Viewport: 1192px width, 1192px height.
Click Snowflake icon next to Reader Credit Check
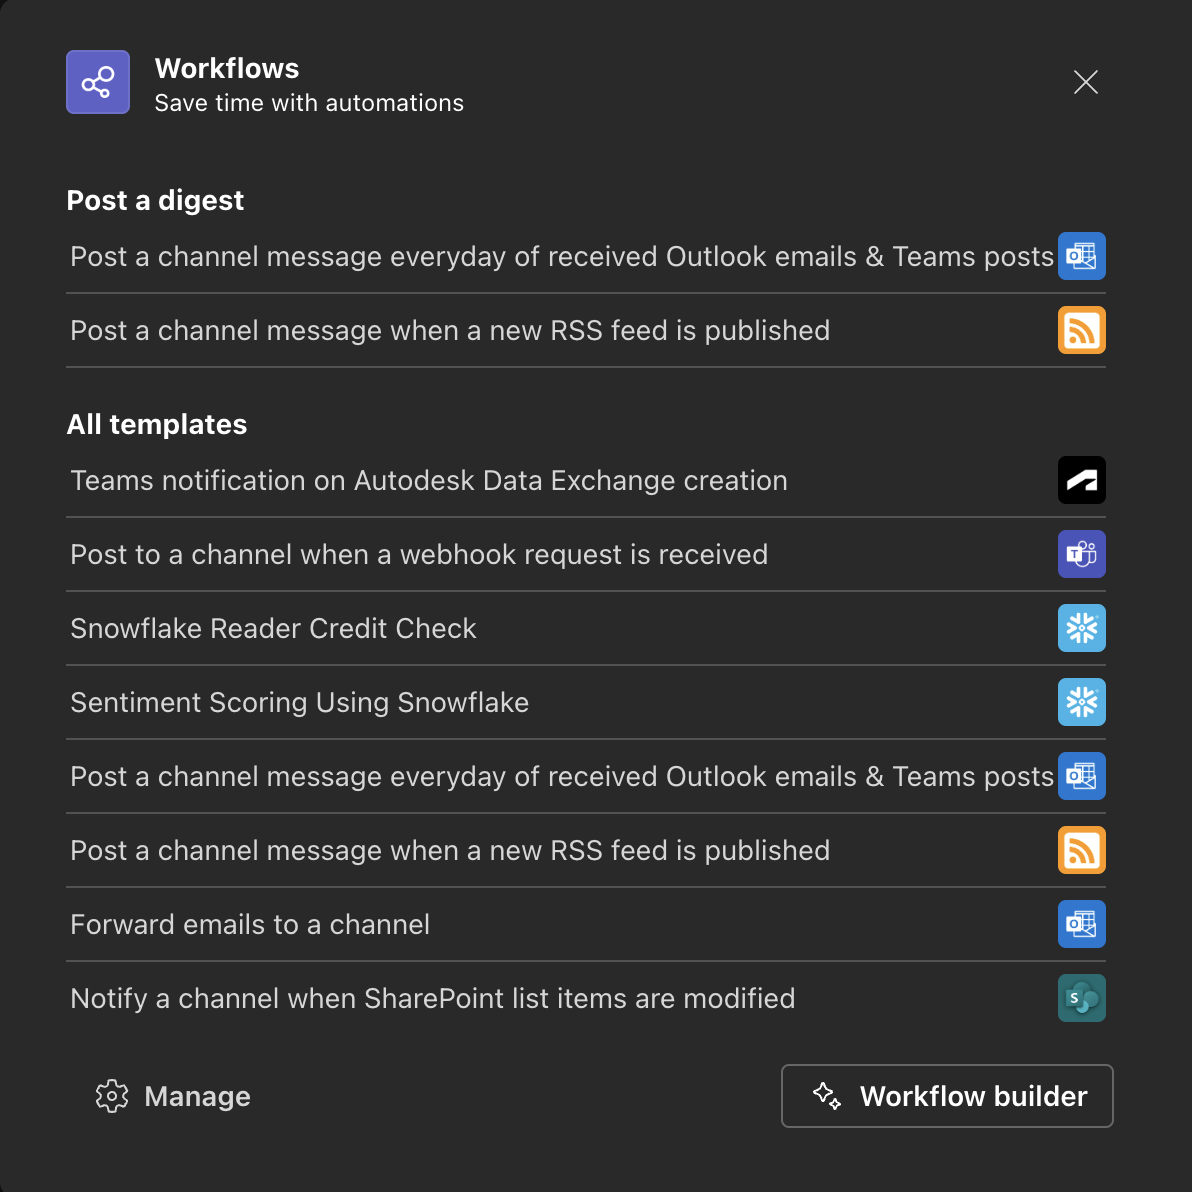click(x=1081, y=628)
